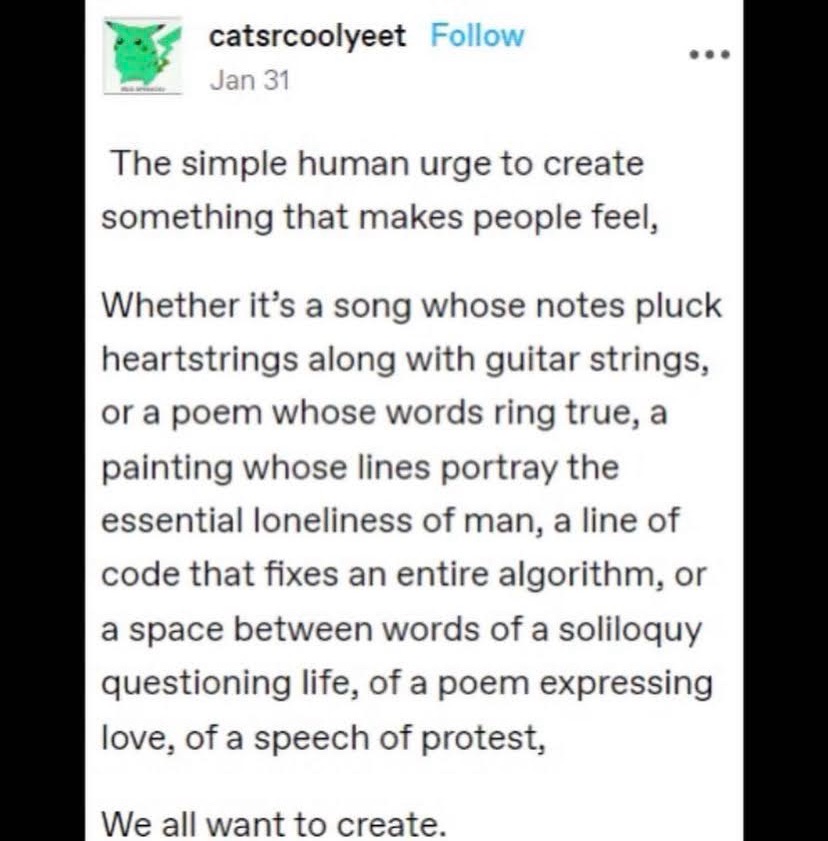
Task: Click the line "We all want to create."
Action: click(272, 826)
